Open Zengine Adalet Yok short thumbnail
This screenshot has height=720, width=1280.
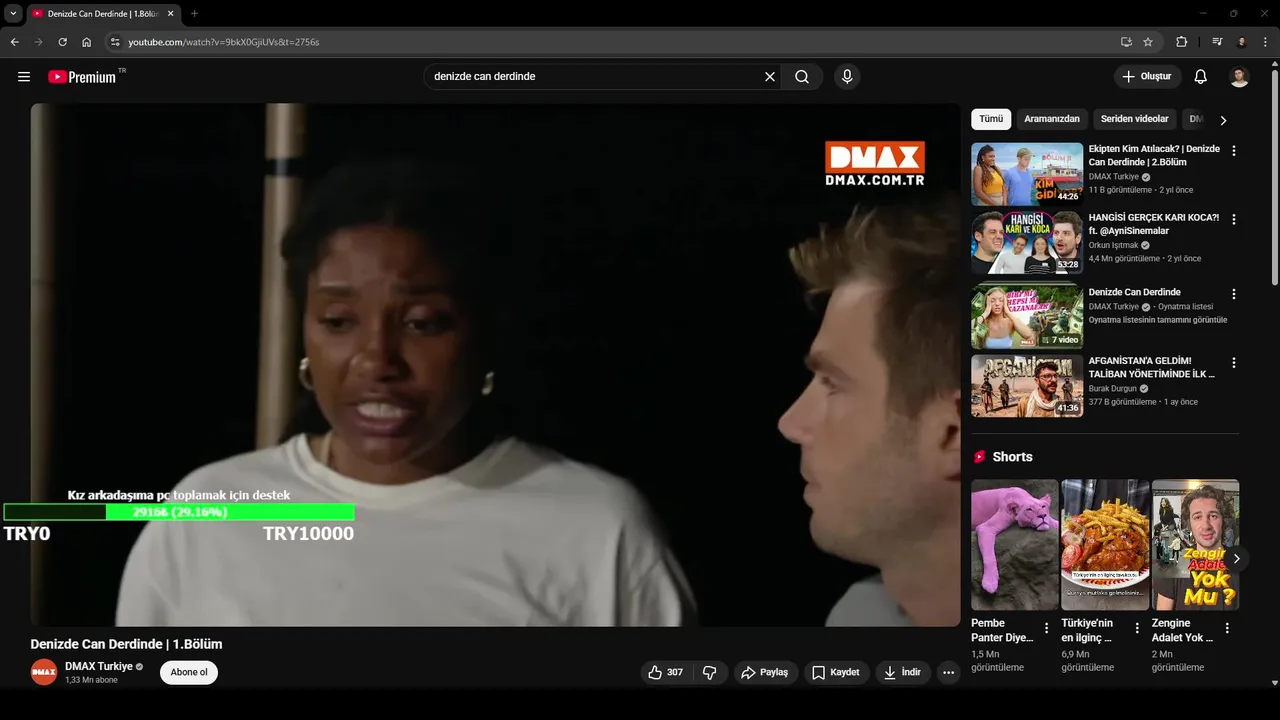[1195, 545]
